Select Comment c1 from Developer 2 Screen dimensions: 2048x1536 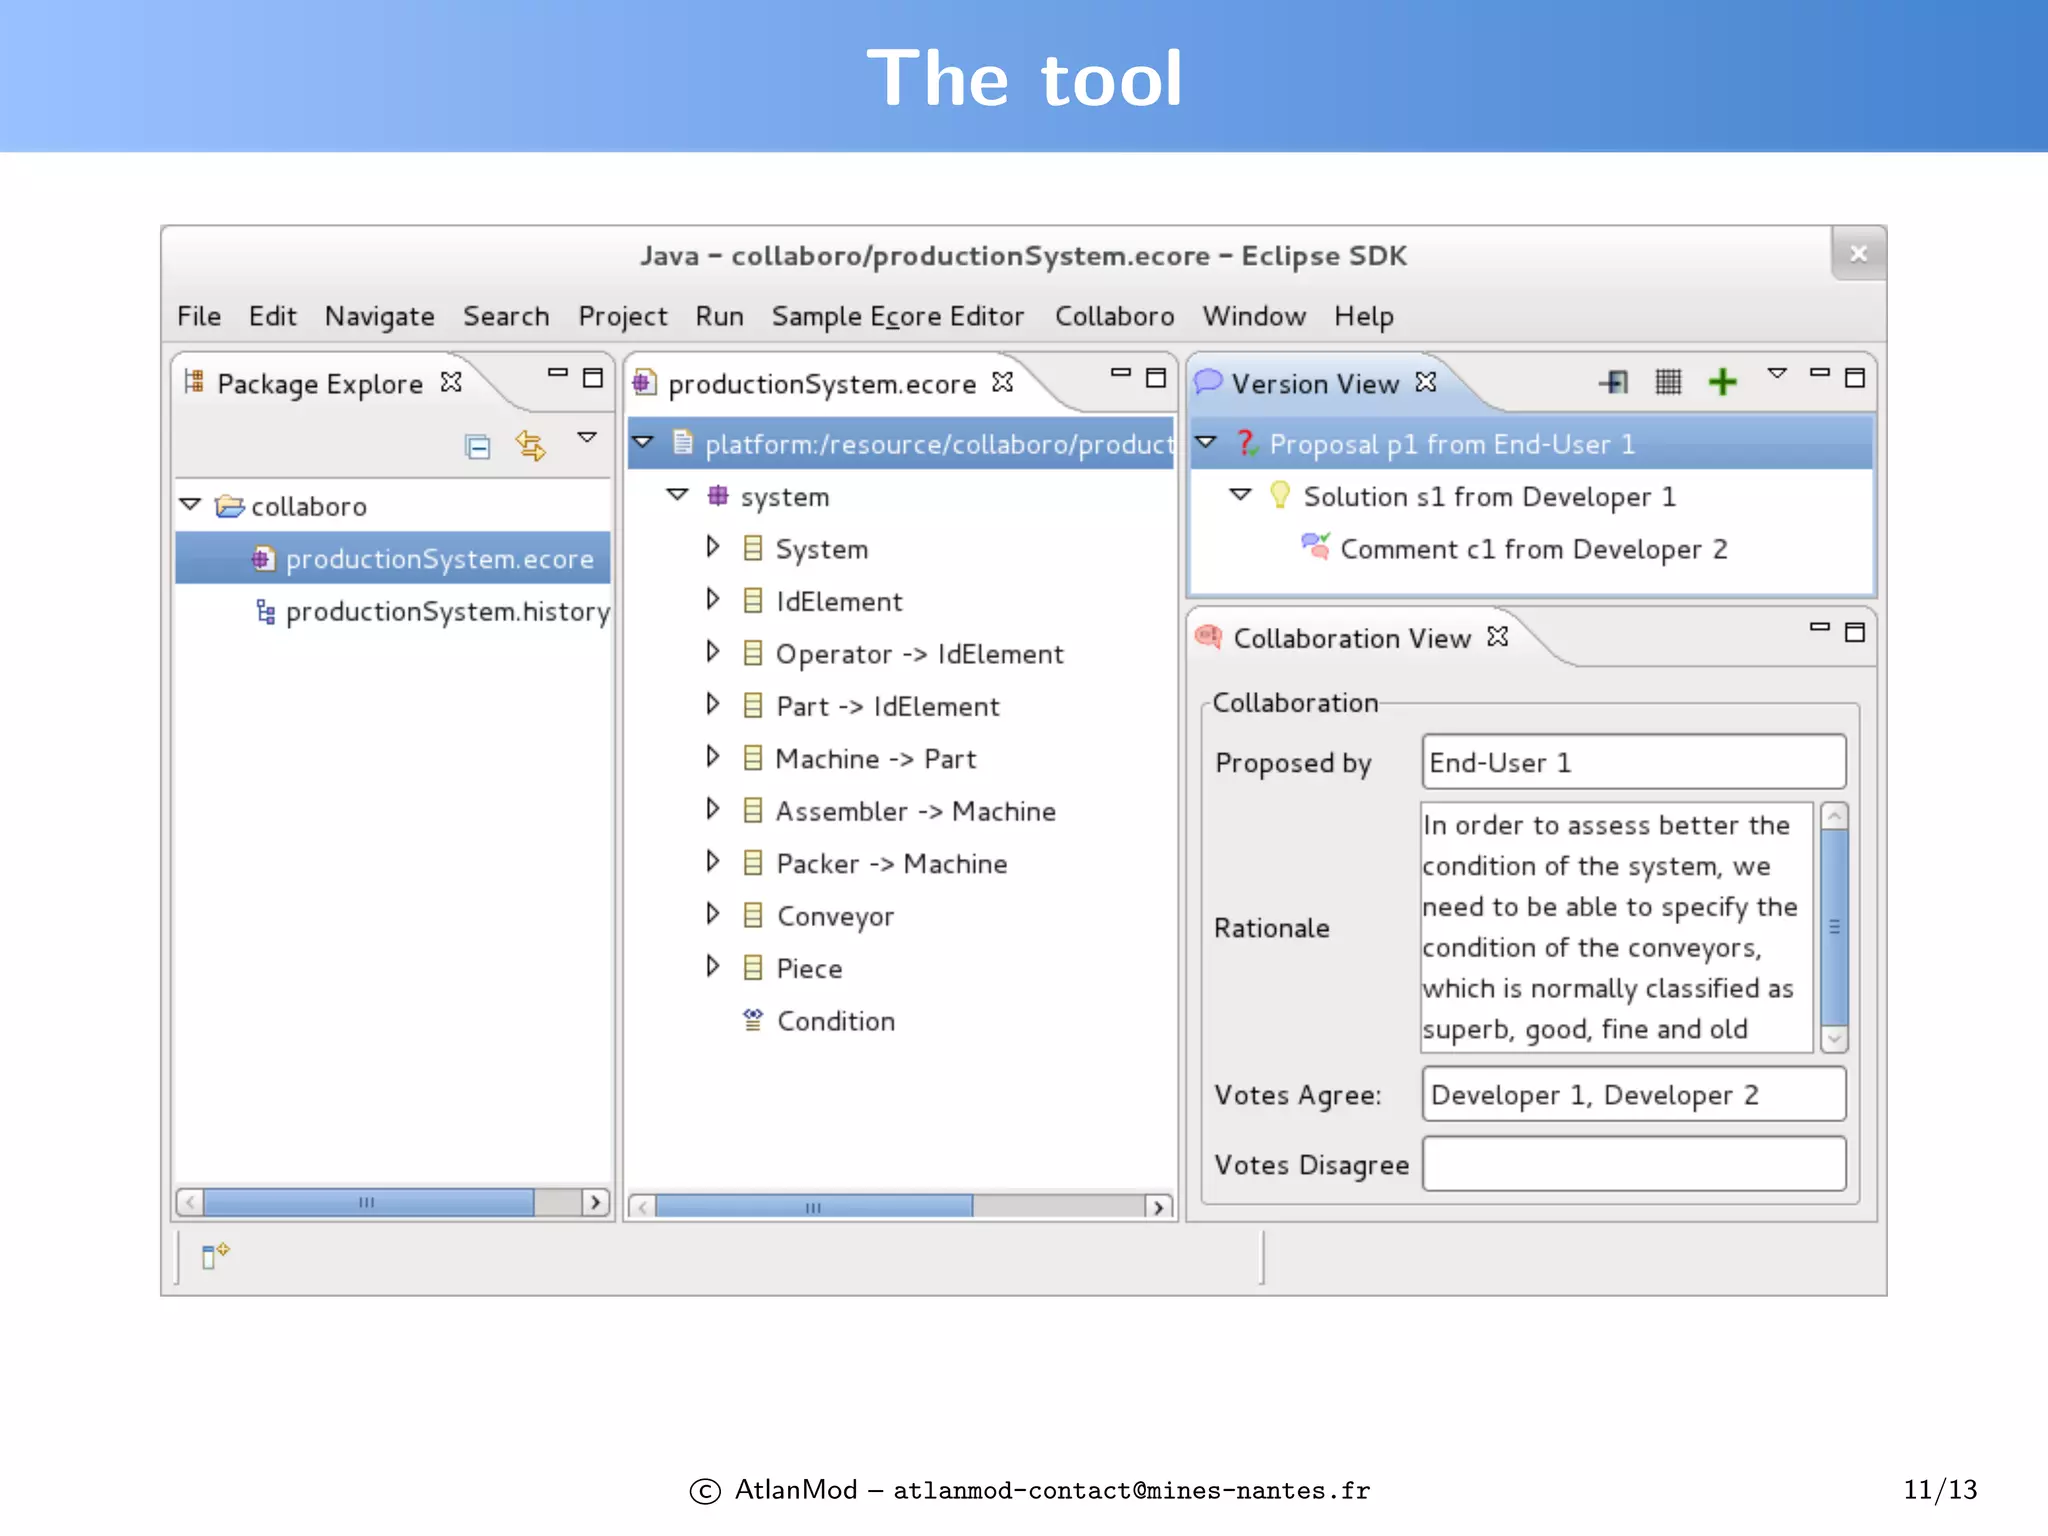coord(1514,549)
